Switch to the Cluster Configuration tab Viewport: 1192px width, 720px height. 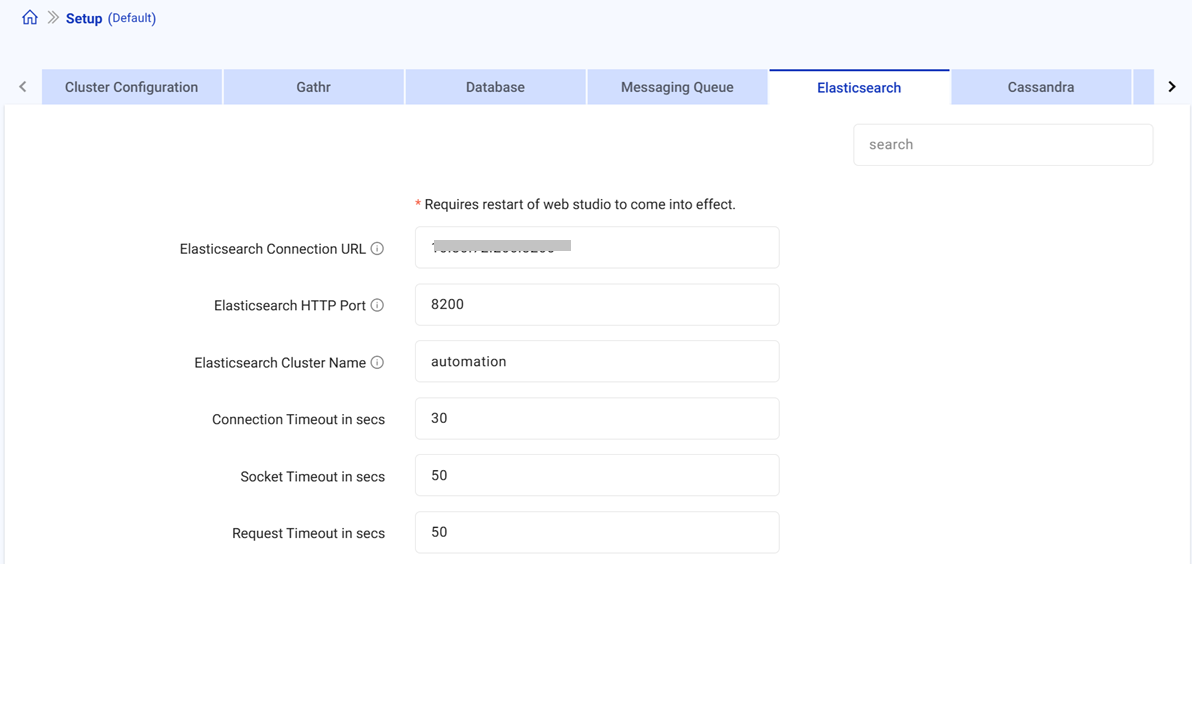tap(131, 87)
